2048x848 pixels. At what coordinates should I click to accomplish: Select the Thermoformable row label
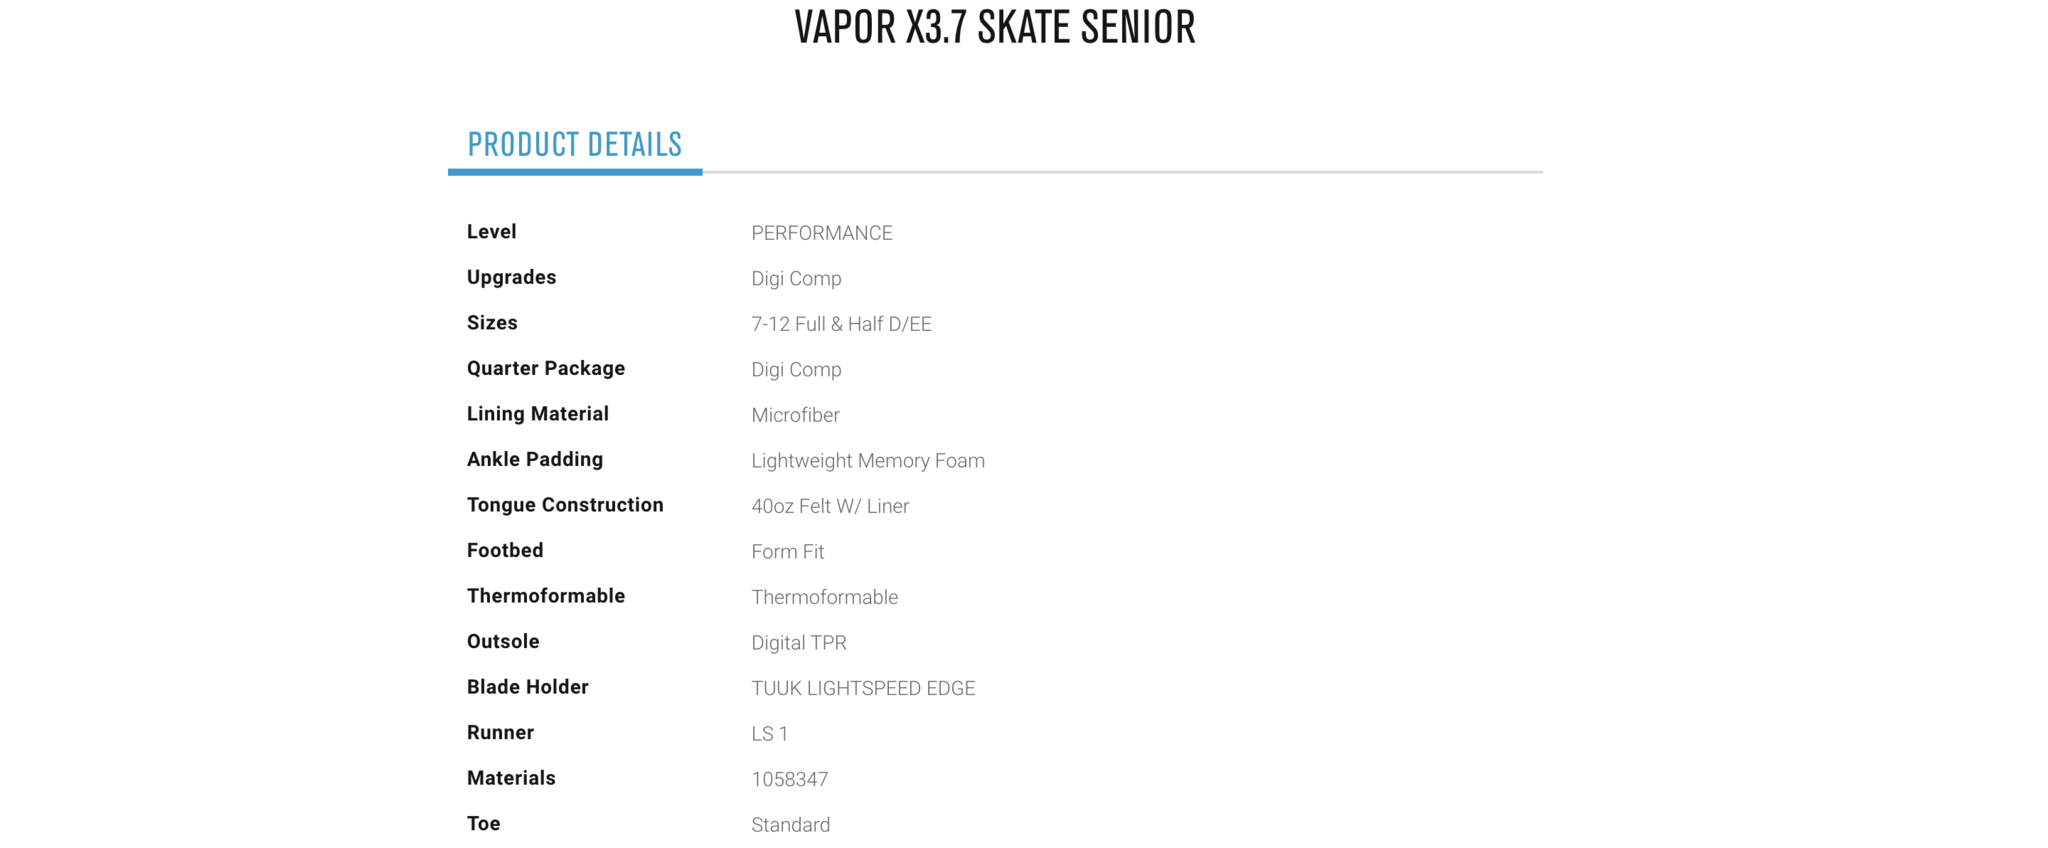(x=546, y=596)
